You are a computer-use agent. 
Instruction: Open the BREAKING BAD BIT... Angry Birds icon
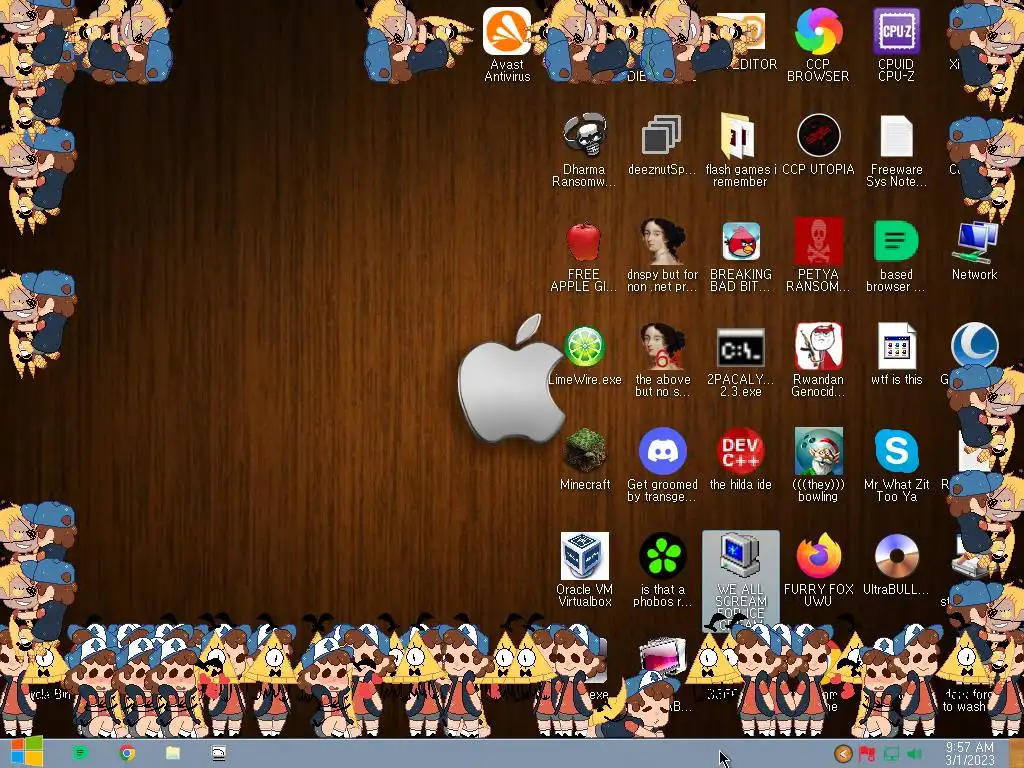(x=741, y=256)
